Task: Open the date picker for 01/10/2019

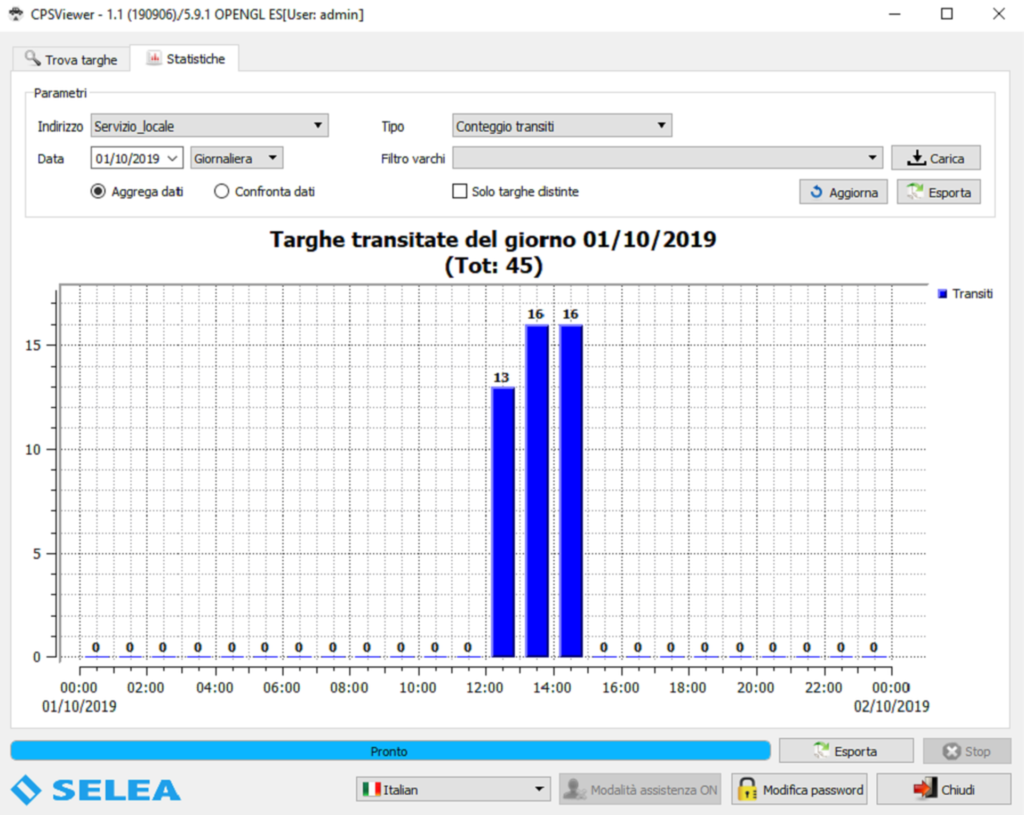Action: pos(173,158)
